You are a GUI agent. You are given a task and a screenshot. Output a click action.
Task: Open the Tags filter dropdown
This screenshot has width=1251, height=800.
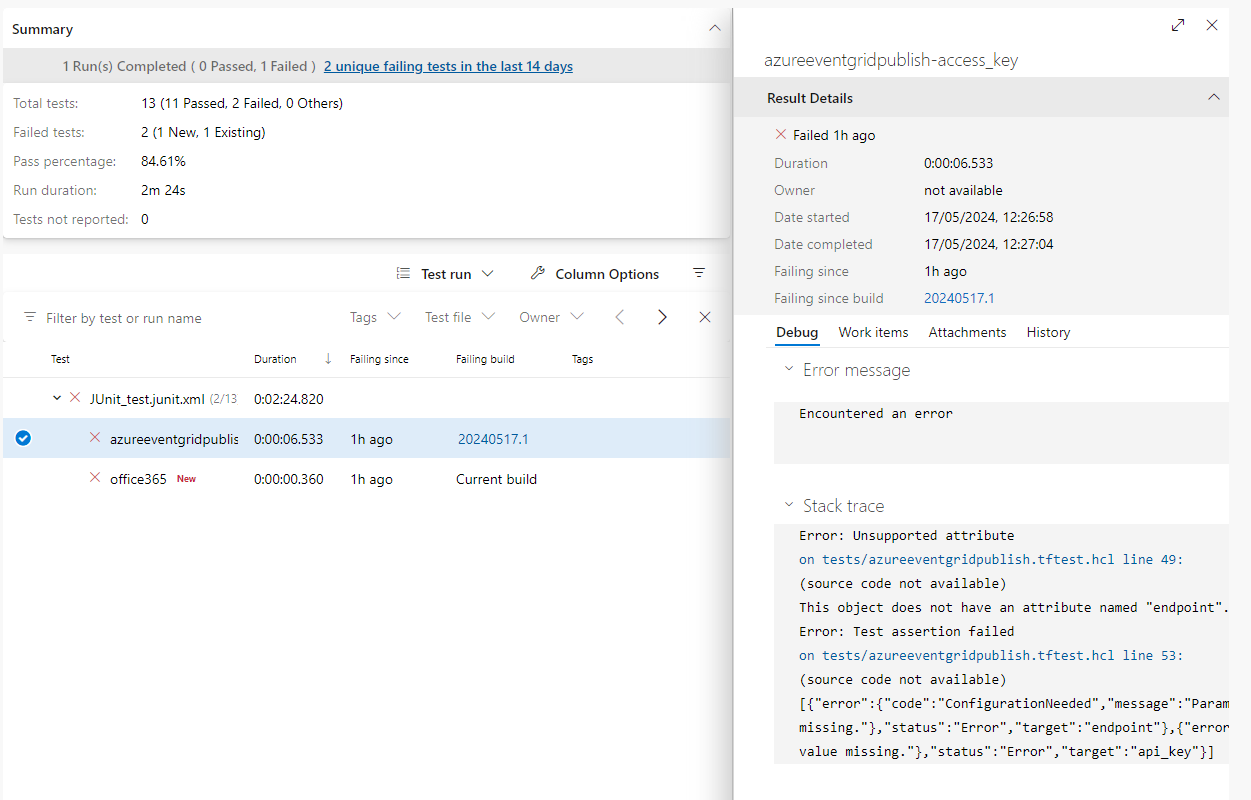pos(375,318)
